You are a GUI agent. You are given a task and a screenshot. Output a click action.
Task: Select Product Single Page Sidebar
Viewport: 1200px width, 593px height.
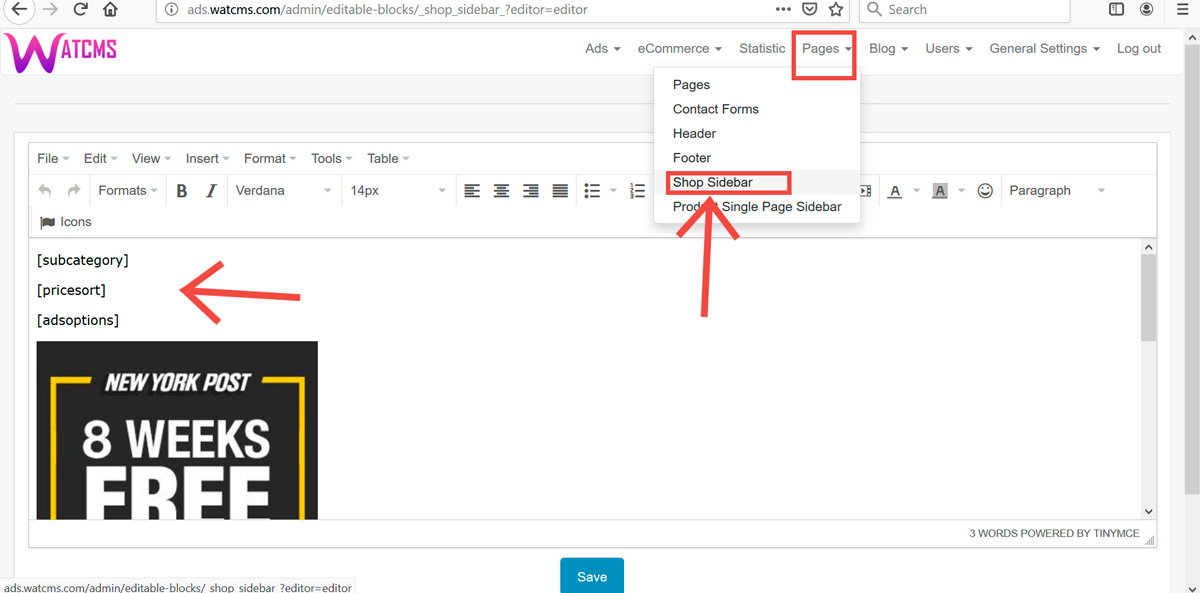pos(756,206)
